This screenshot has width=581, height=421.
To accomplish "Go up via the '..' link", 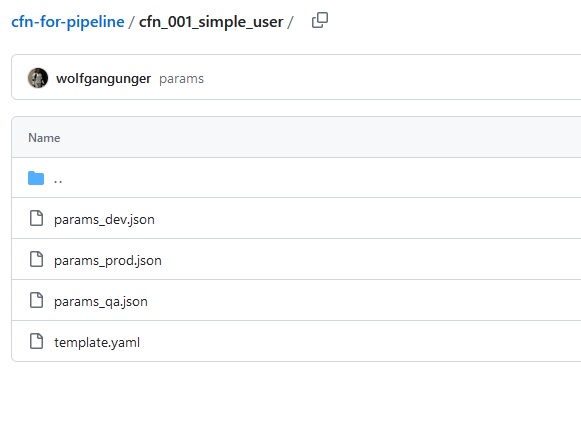I will pos(58,181).
